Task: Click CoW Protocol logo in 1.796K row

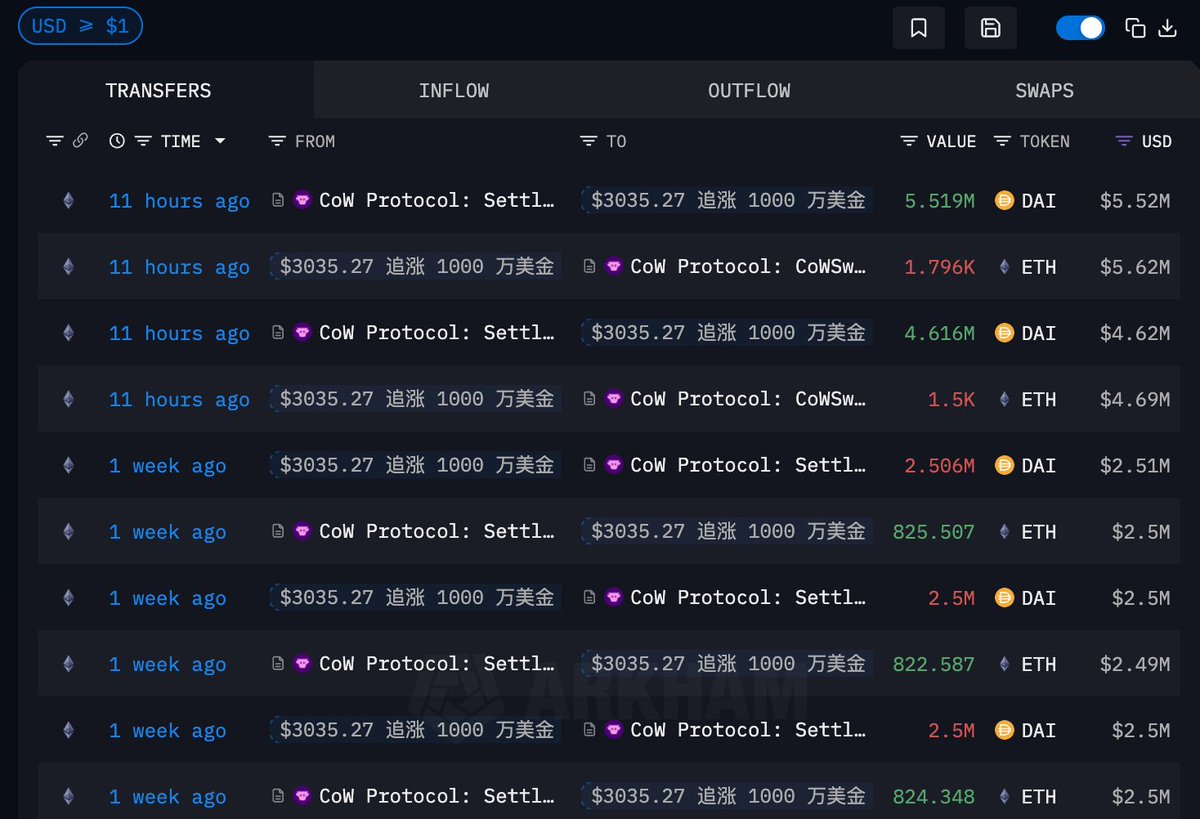Action: click(x=613, y=266)
